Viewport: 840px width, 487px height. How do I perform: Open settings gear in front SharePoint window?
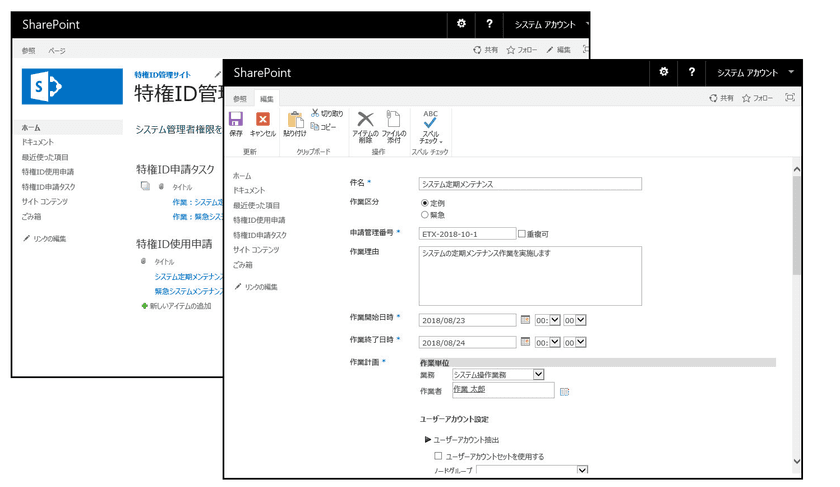[664, 73]
